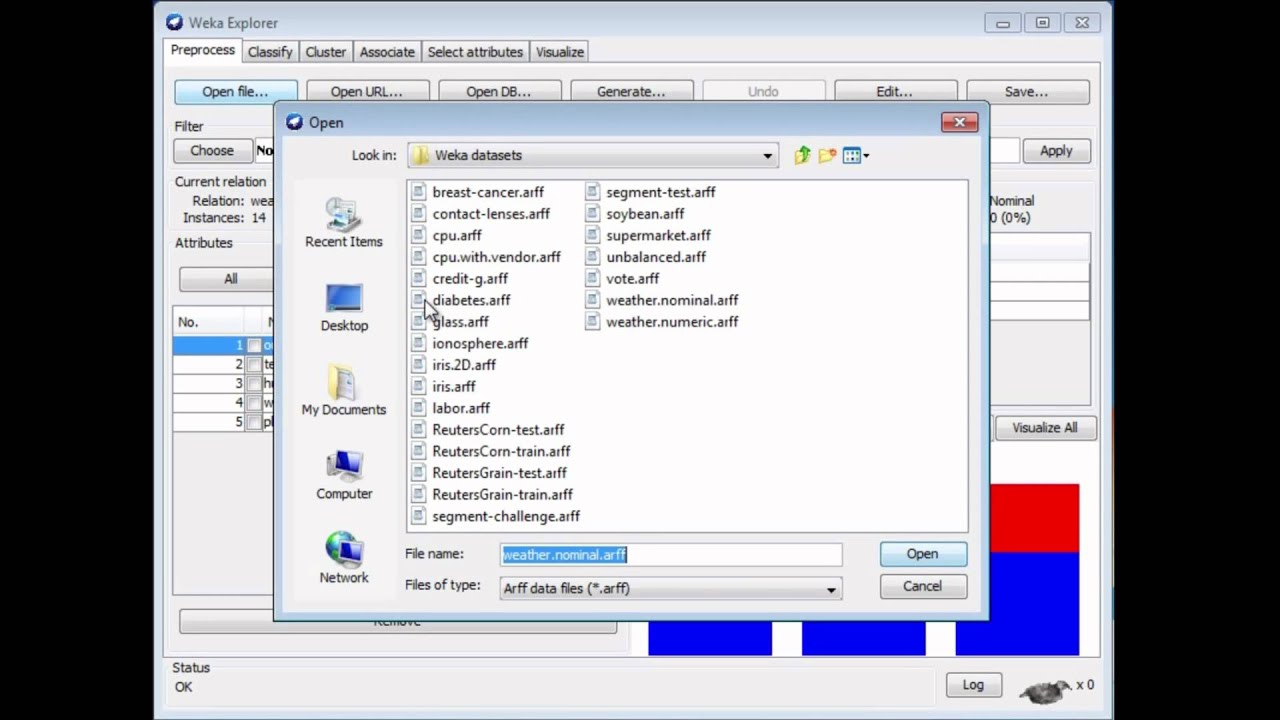
Task: Select the Preprocess tab
Action: point(203,50)
